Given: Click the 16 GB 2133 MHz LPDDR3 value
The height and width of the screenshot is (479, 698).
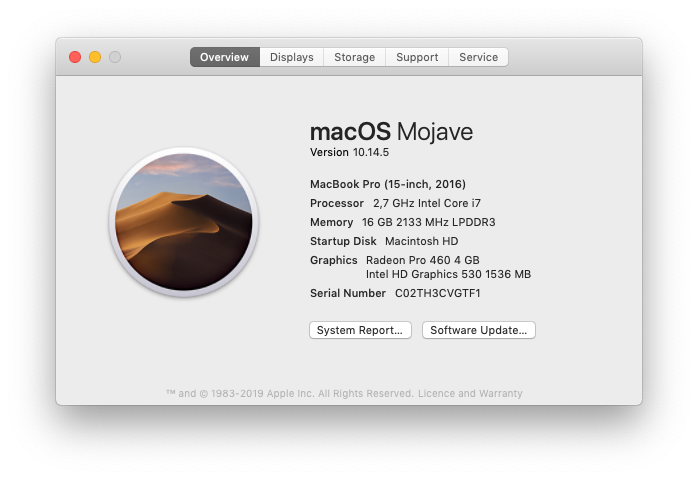Looking at the screenshot, I should click(429, 222).
